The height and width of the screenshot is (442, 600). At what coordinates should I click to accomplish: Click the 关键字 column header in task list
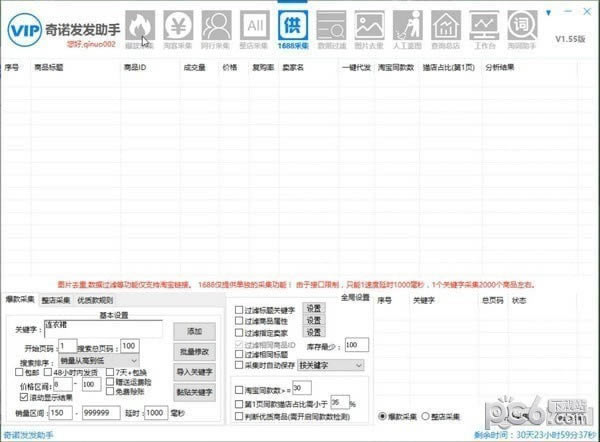pyautogui.click(x=424, y=300)
